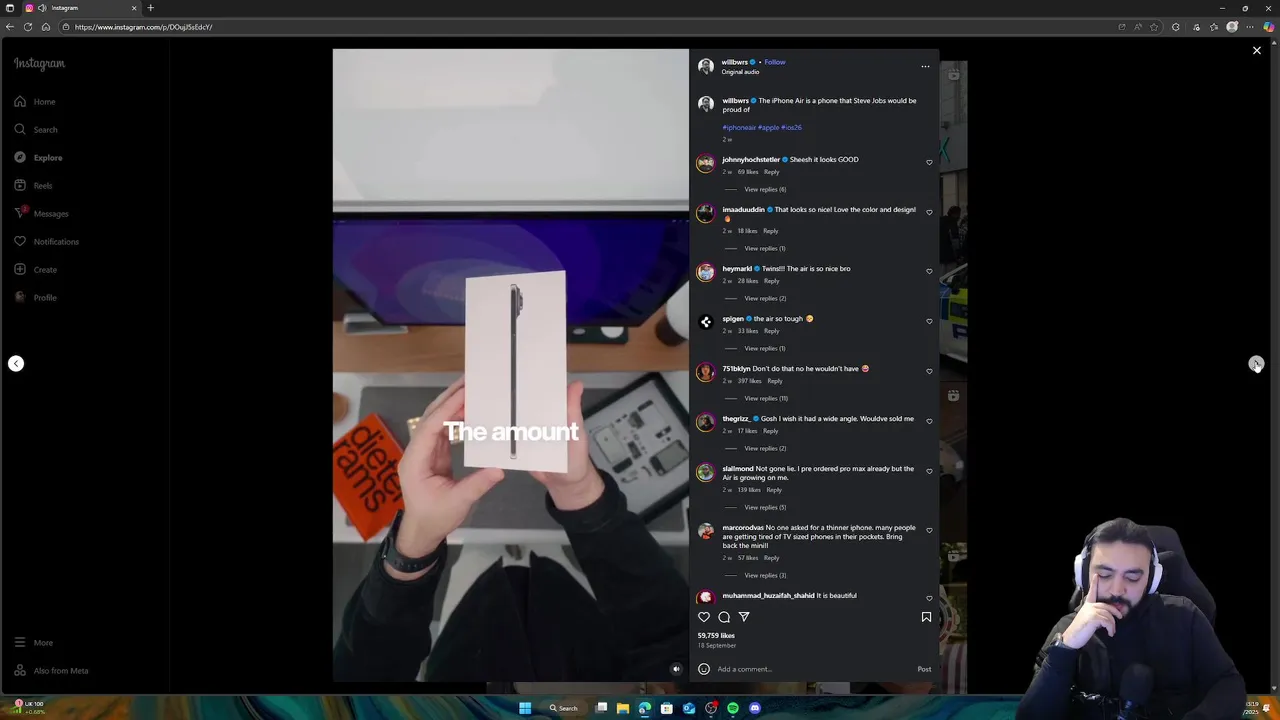
Task: Open Discord from the taskbar
Action: pyautogui.click(x=755, y=708)
